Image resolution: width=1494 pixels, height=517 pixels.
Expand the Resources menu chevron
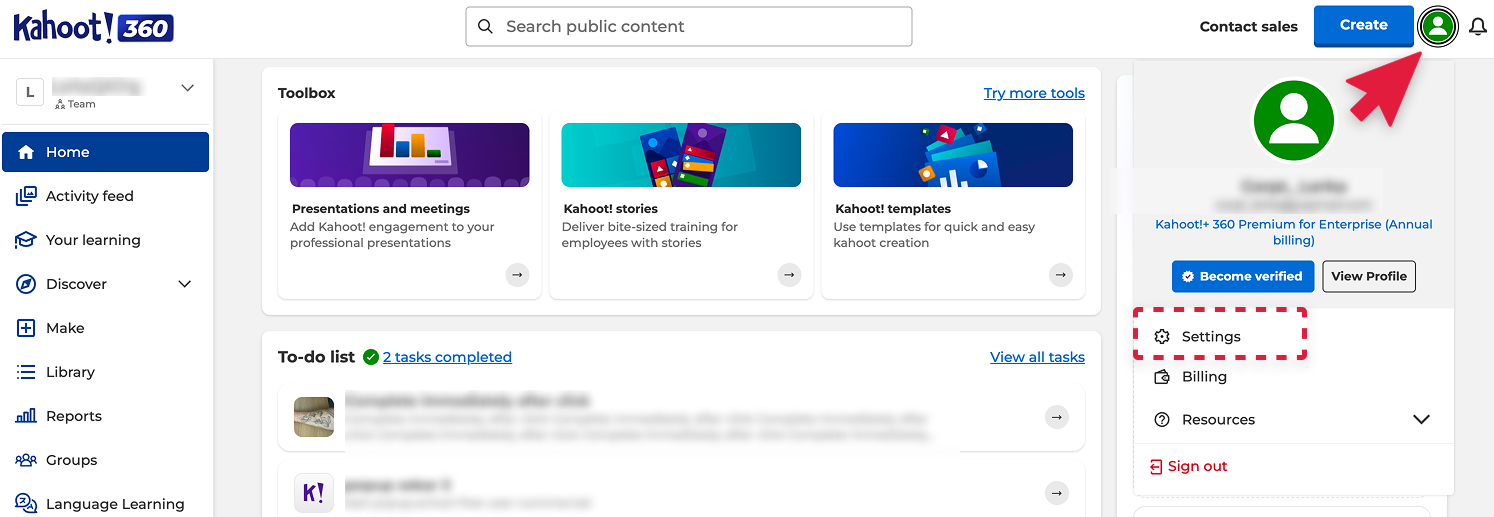click(x=1421, y=420)
